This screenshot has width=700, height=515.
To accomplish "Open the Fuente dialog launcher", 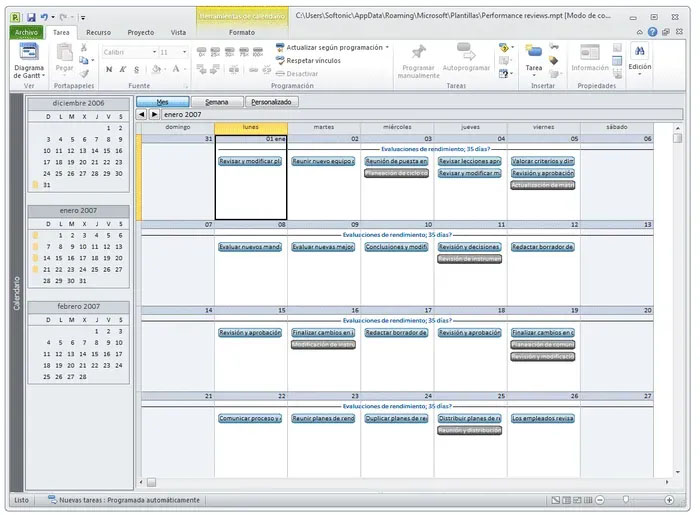I will [187, 86].
